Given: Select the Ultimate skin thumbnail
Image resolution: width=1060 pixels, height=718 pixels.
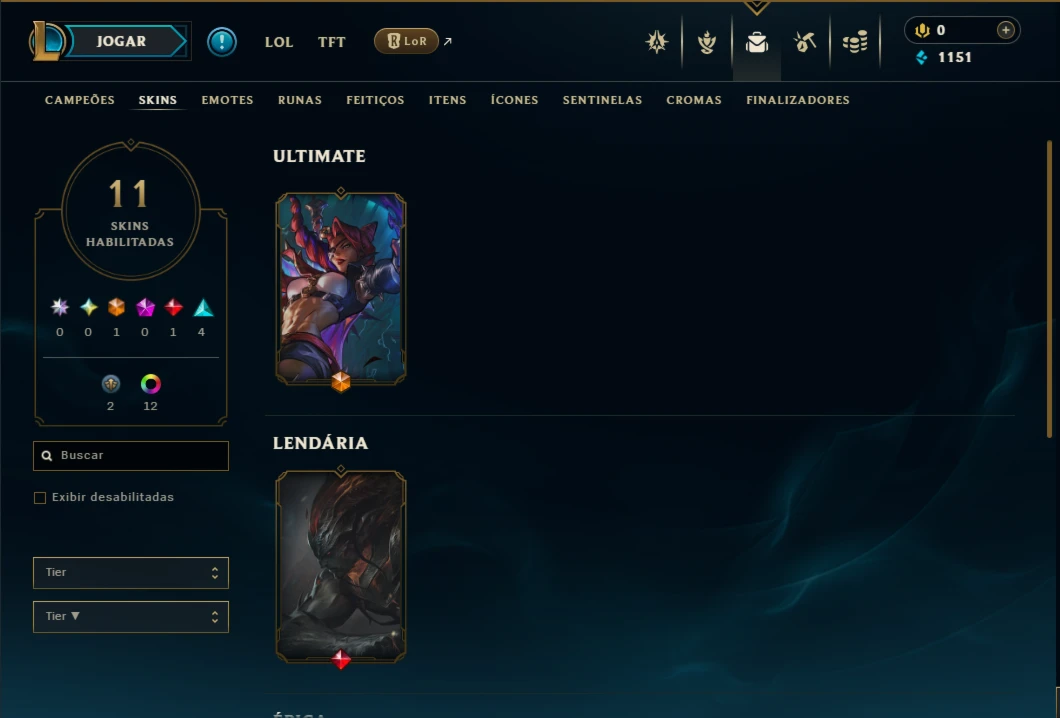Looking at the screenshot, I should click(x=341, y=289).
